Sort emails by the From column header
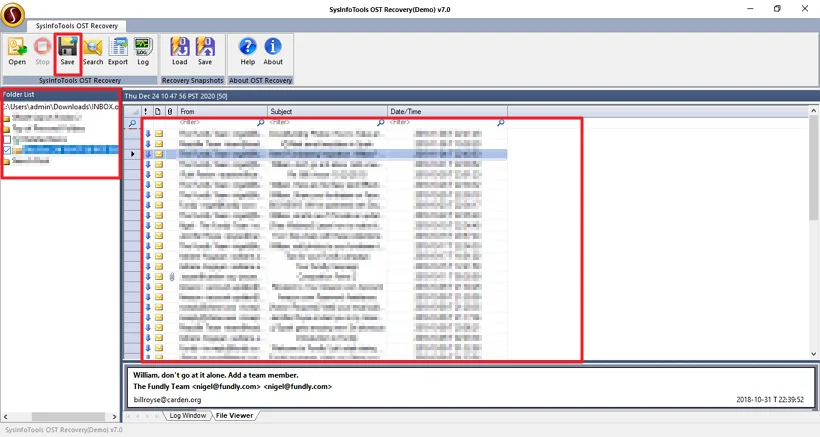 click(x=222, y=111)
